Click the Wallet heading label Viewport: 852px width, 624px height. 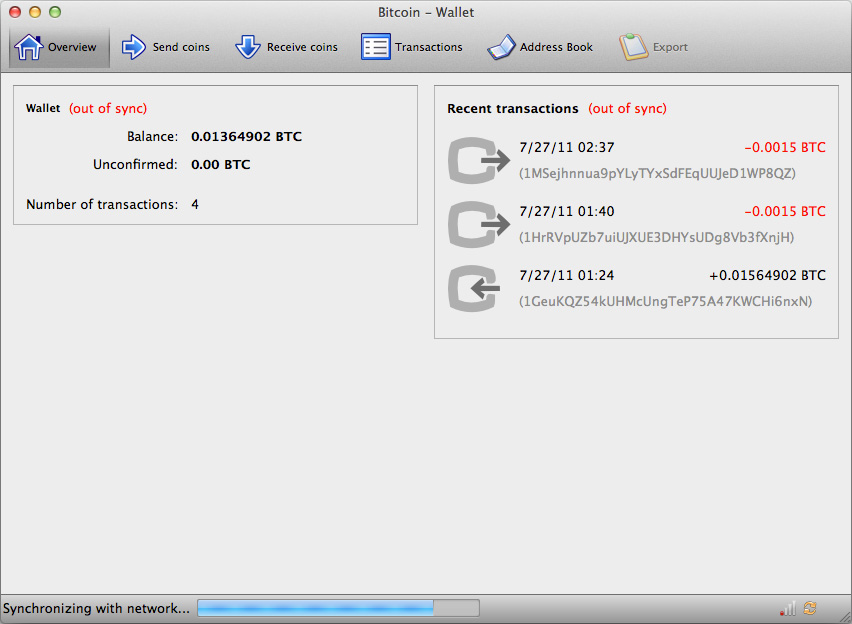[43, 108]
